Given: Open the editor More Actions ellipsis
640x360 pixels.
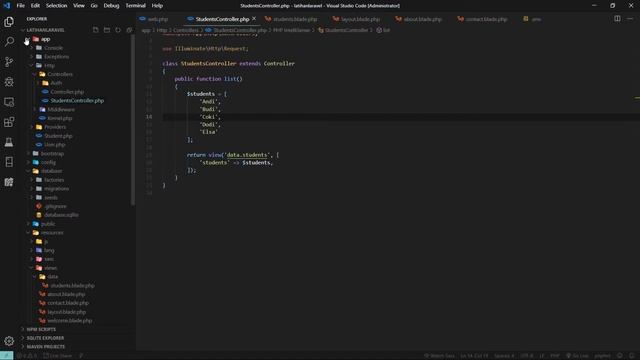Looking at the screenshot, I should coord(630,19).
